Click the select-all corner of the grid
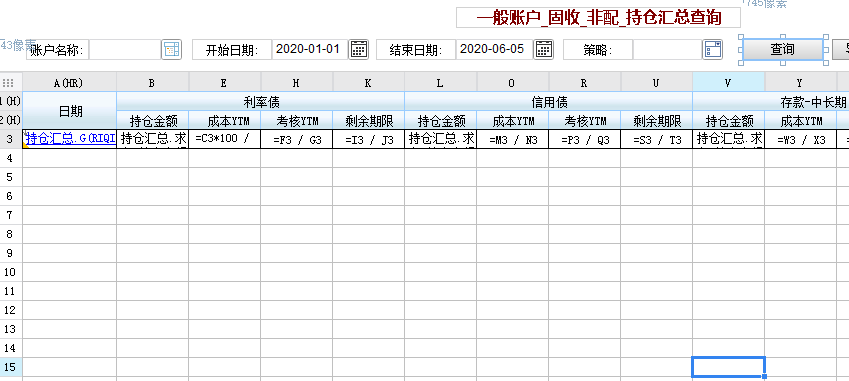Image resolution: width=849 pixels, height=381 pixels. click(8, 83)
